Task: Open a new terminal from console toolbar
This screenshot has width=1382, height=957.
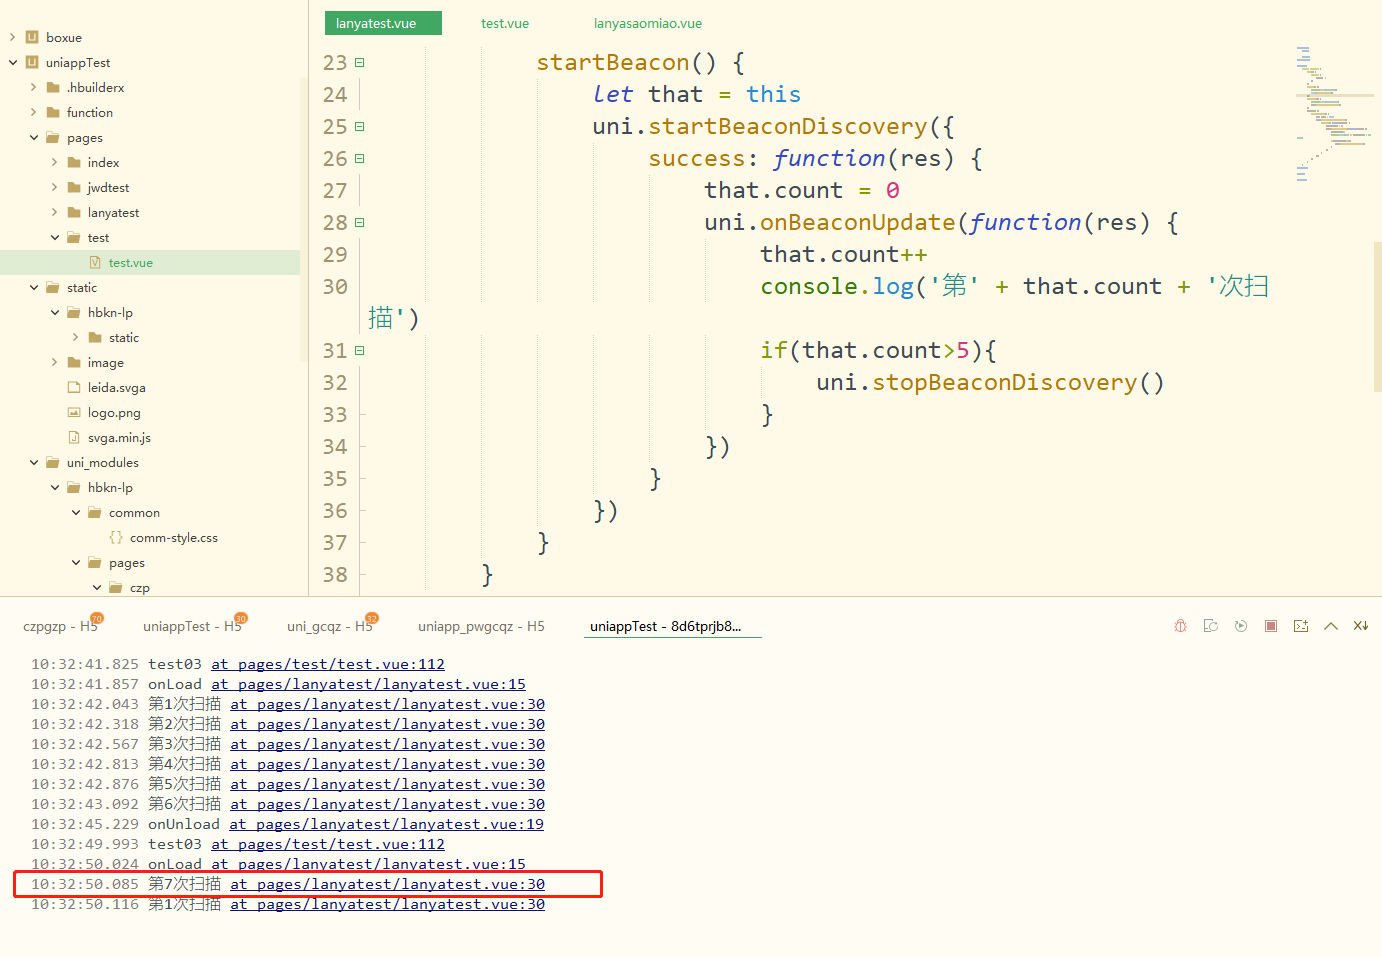Action: click(1301, 626)
